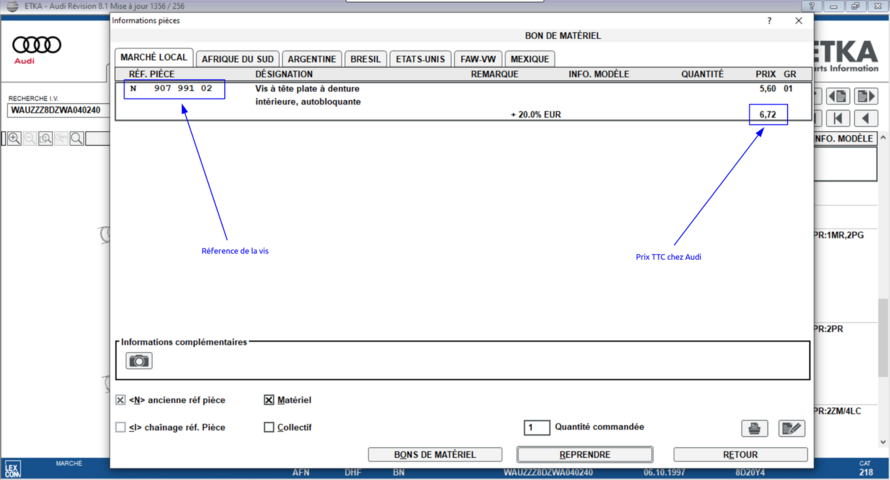
Task: Click the help question mark in the dialog title
Action: click(769, 20)
